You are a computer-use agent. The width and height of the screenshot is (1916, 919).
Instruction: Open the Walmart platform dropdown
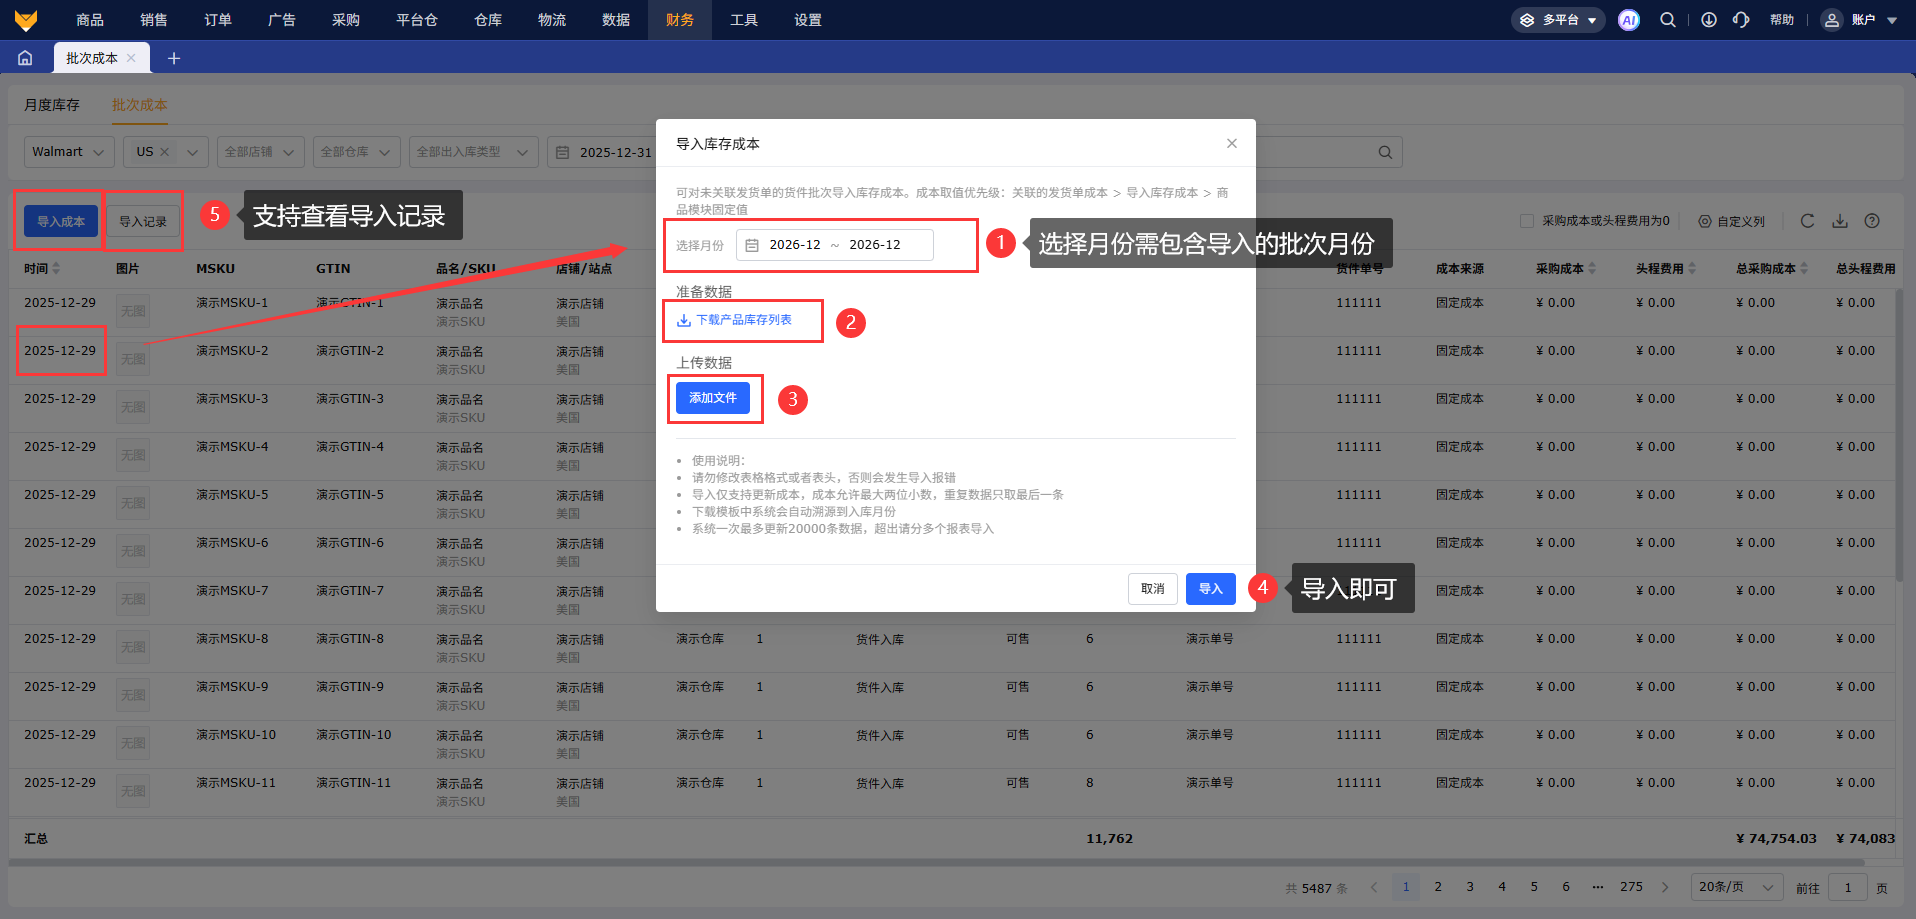pos(69,152)
